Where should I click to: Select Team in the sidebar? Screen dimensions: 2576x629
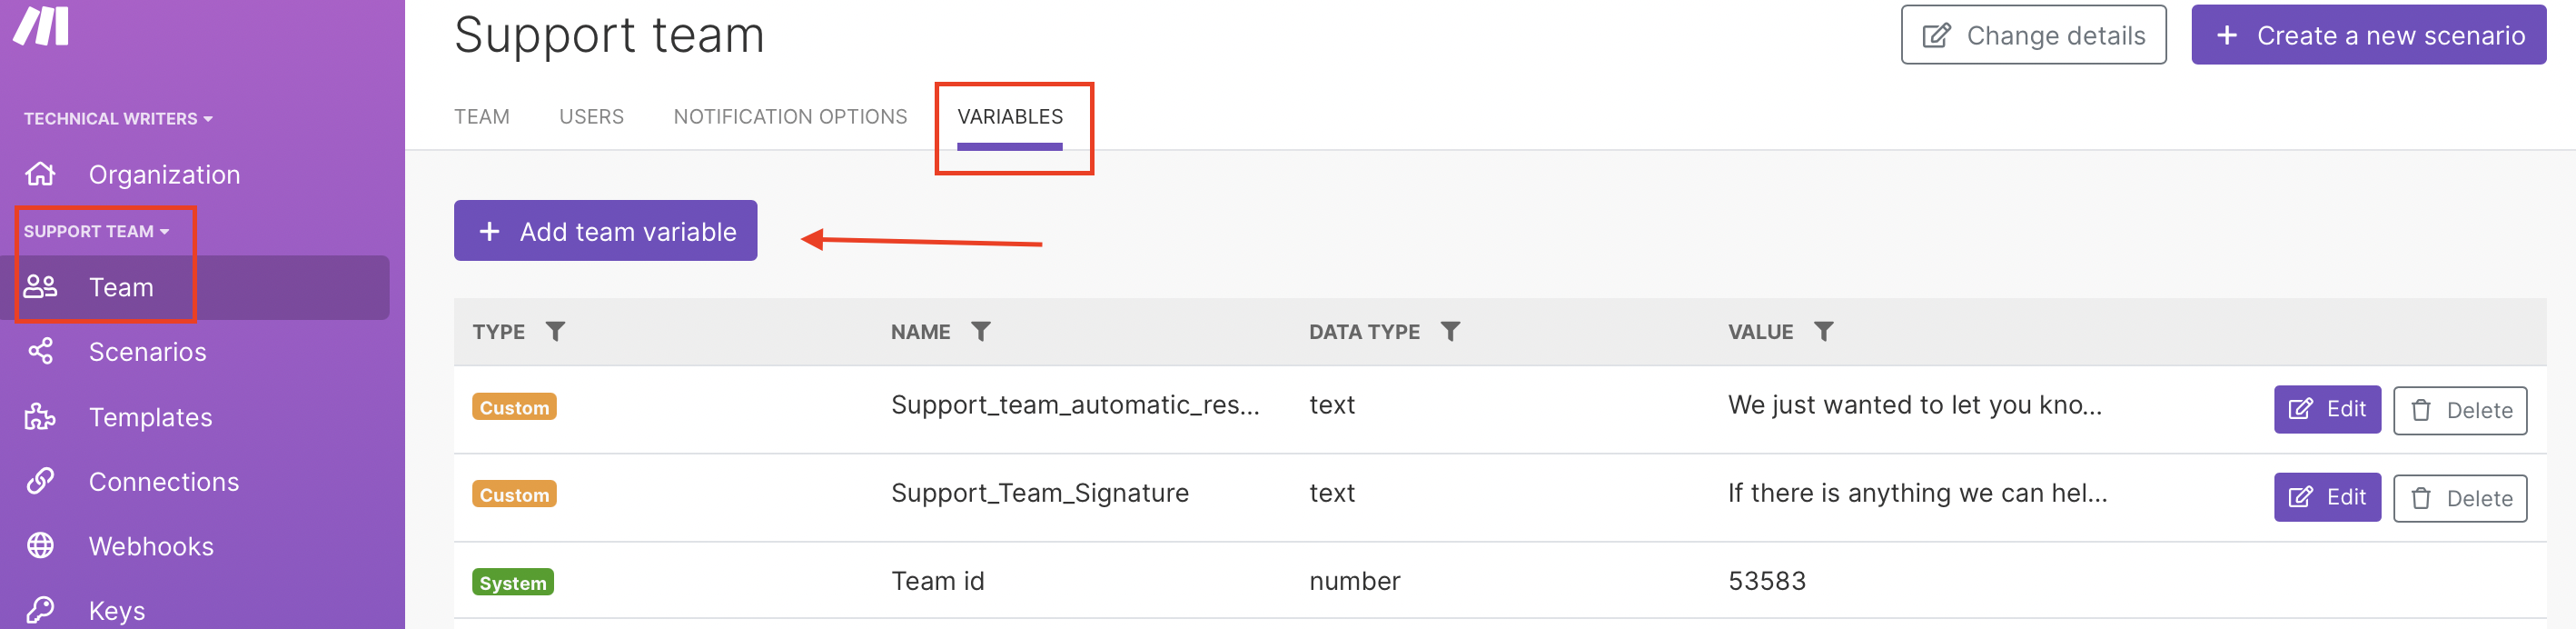196,287
